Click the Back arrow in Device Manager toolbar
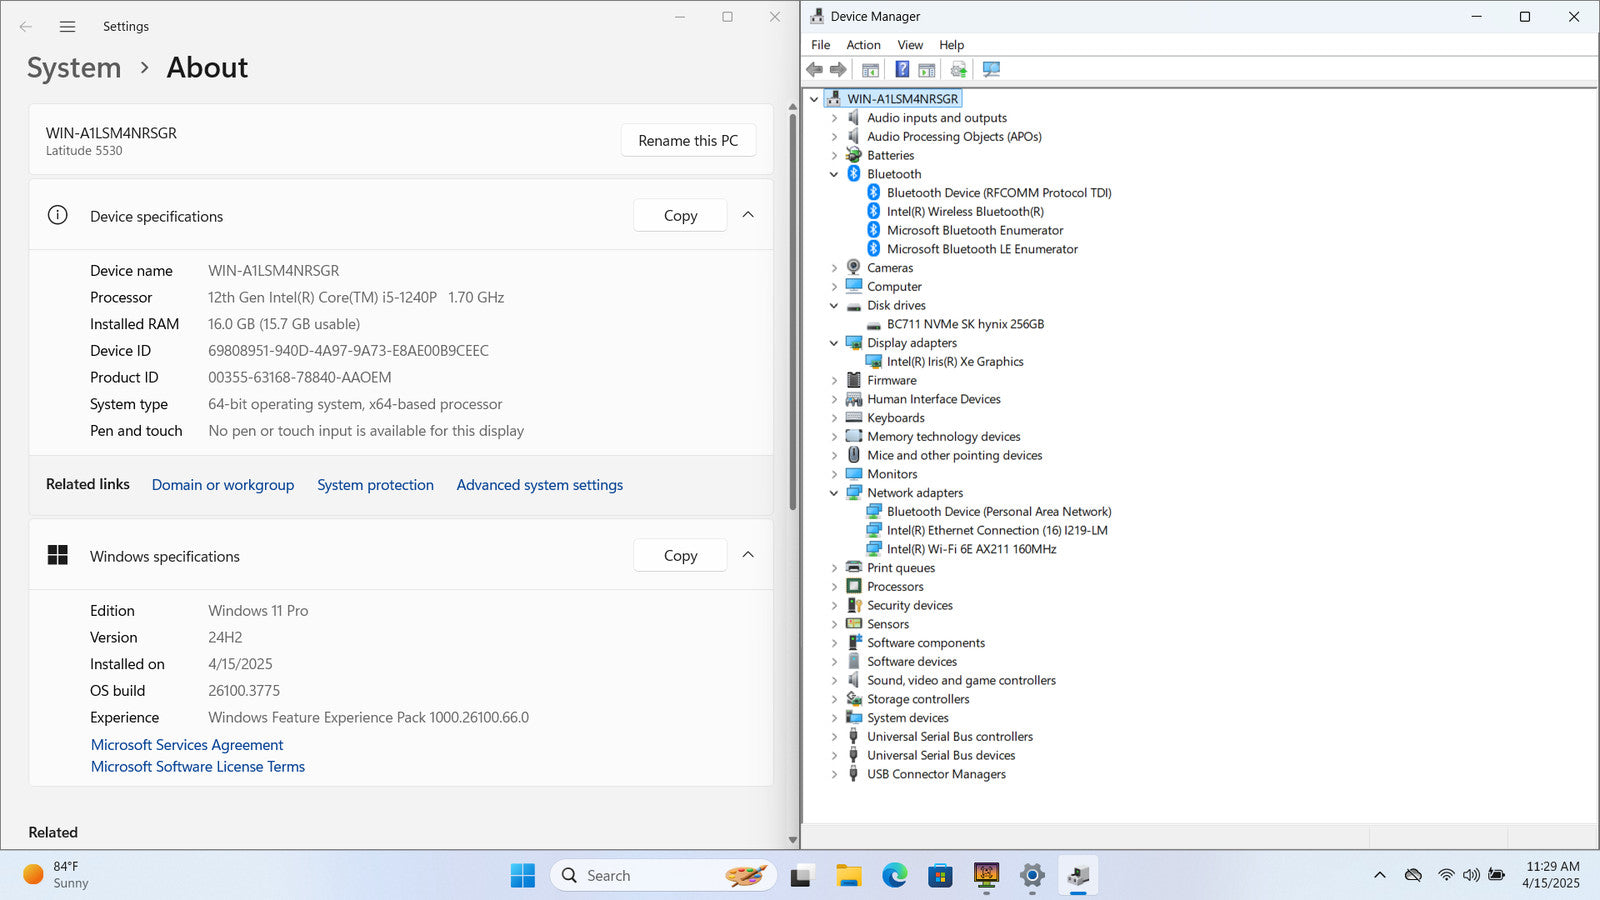Screen dimensions: 1600x900 coord(814,69)
